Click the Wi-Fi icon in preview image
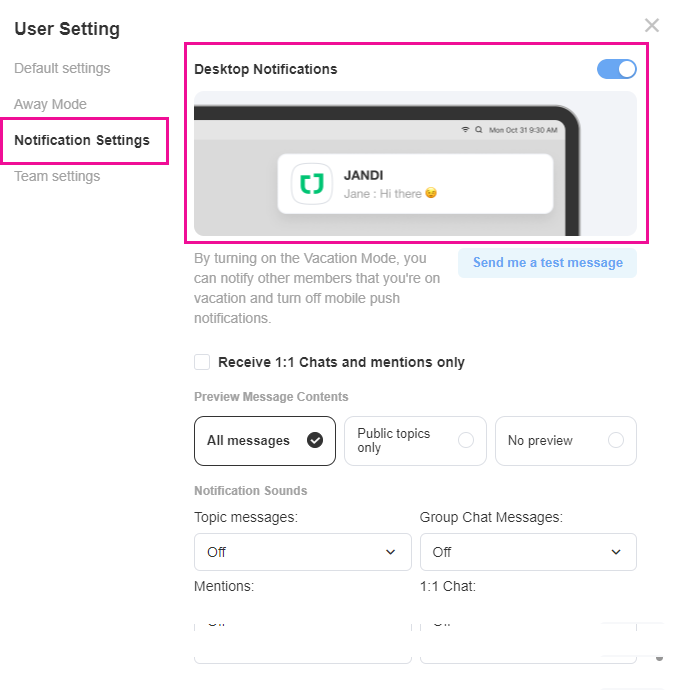The width and height of the screenshot is (681, 690). click(465, 130)
